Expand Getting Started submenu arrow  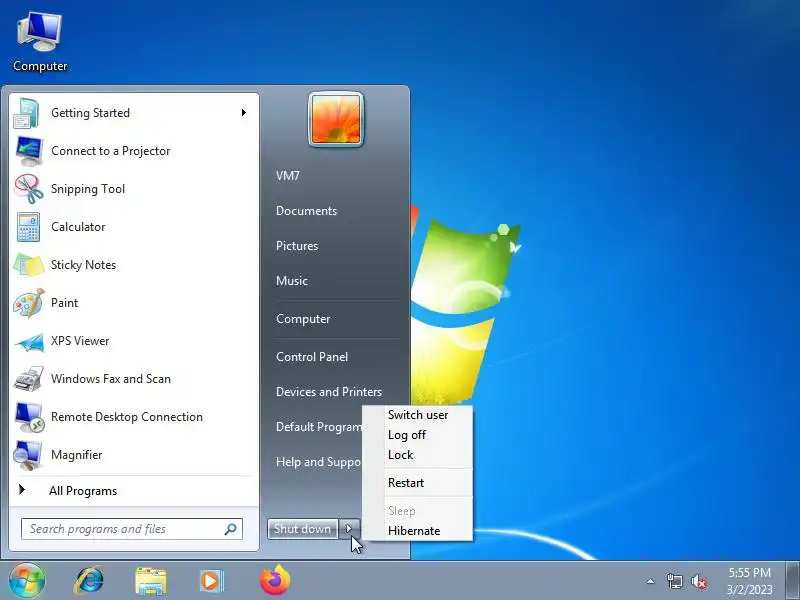[x=244, y=113]
